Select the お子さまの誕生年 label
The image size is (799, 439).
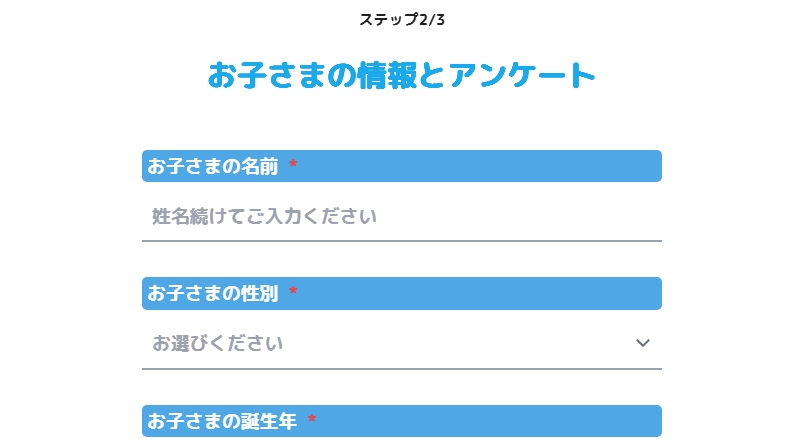(222, 421)
